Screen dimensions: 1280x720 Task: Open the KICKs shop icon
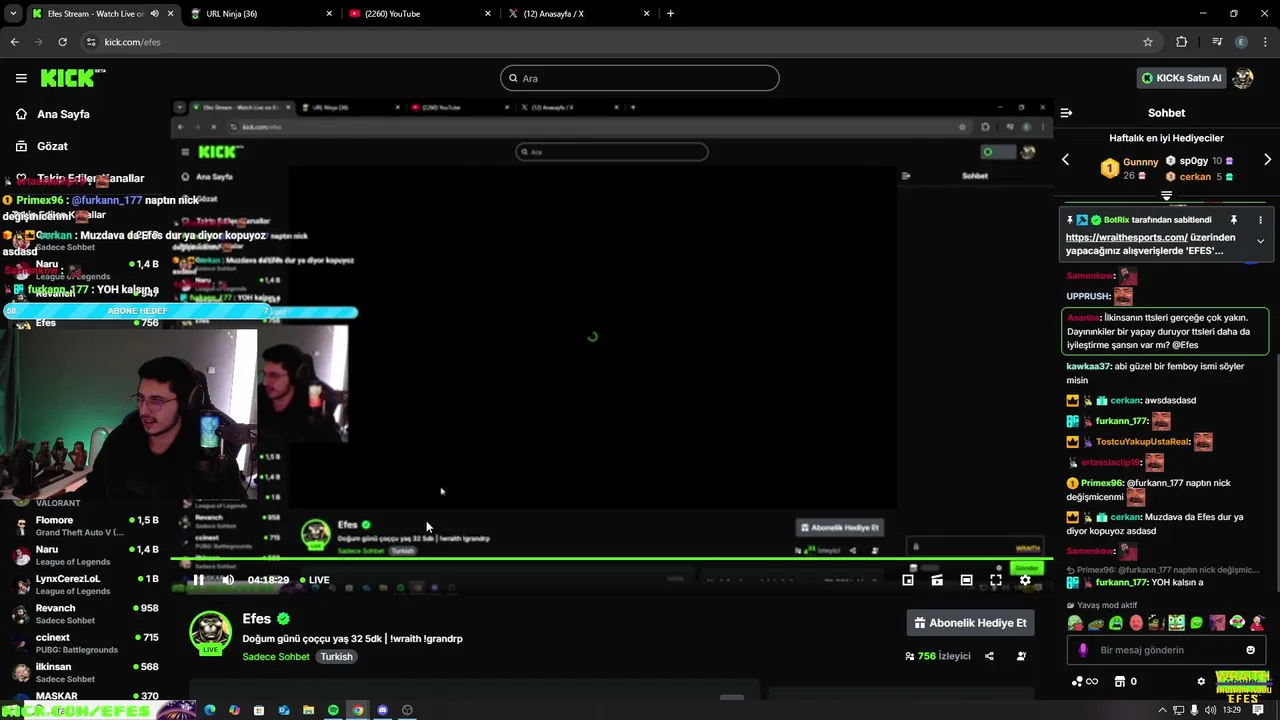(x=1118, y=682)
